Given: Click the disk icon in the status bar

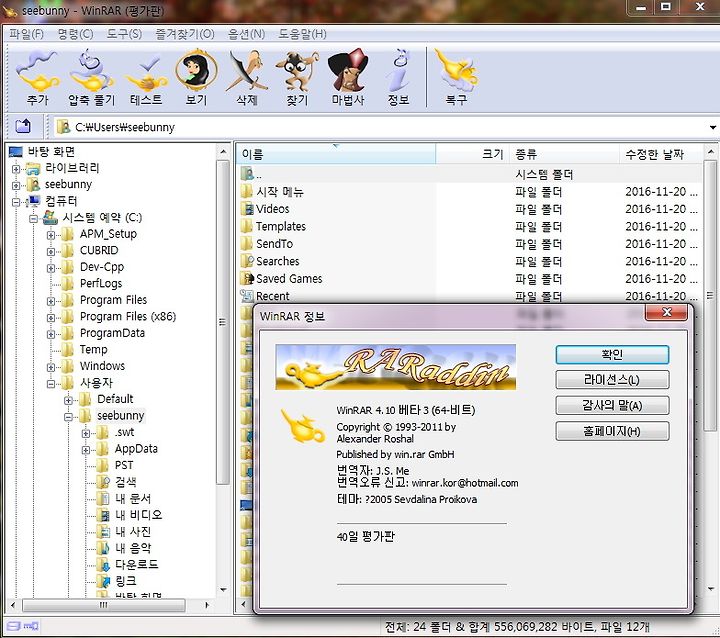Looking at the screenshot, I should point(14,626).
